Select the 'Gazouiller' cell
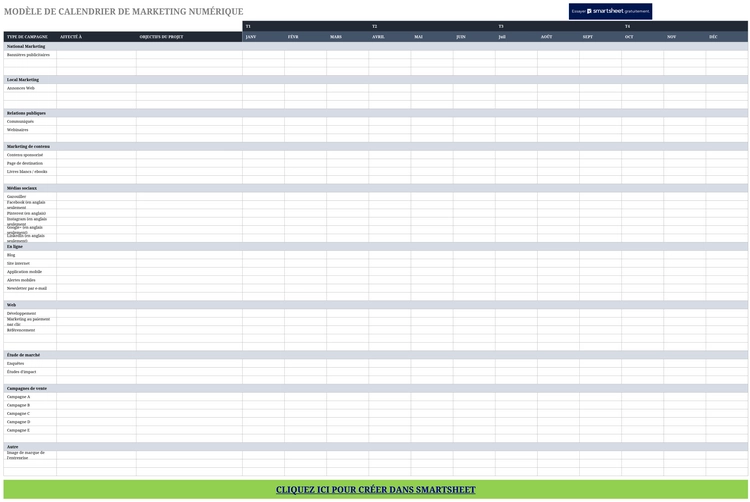Viewport: 750px width, 502px height. click(30, 196)
